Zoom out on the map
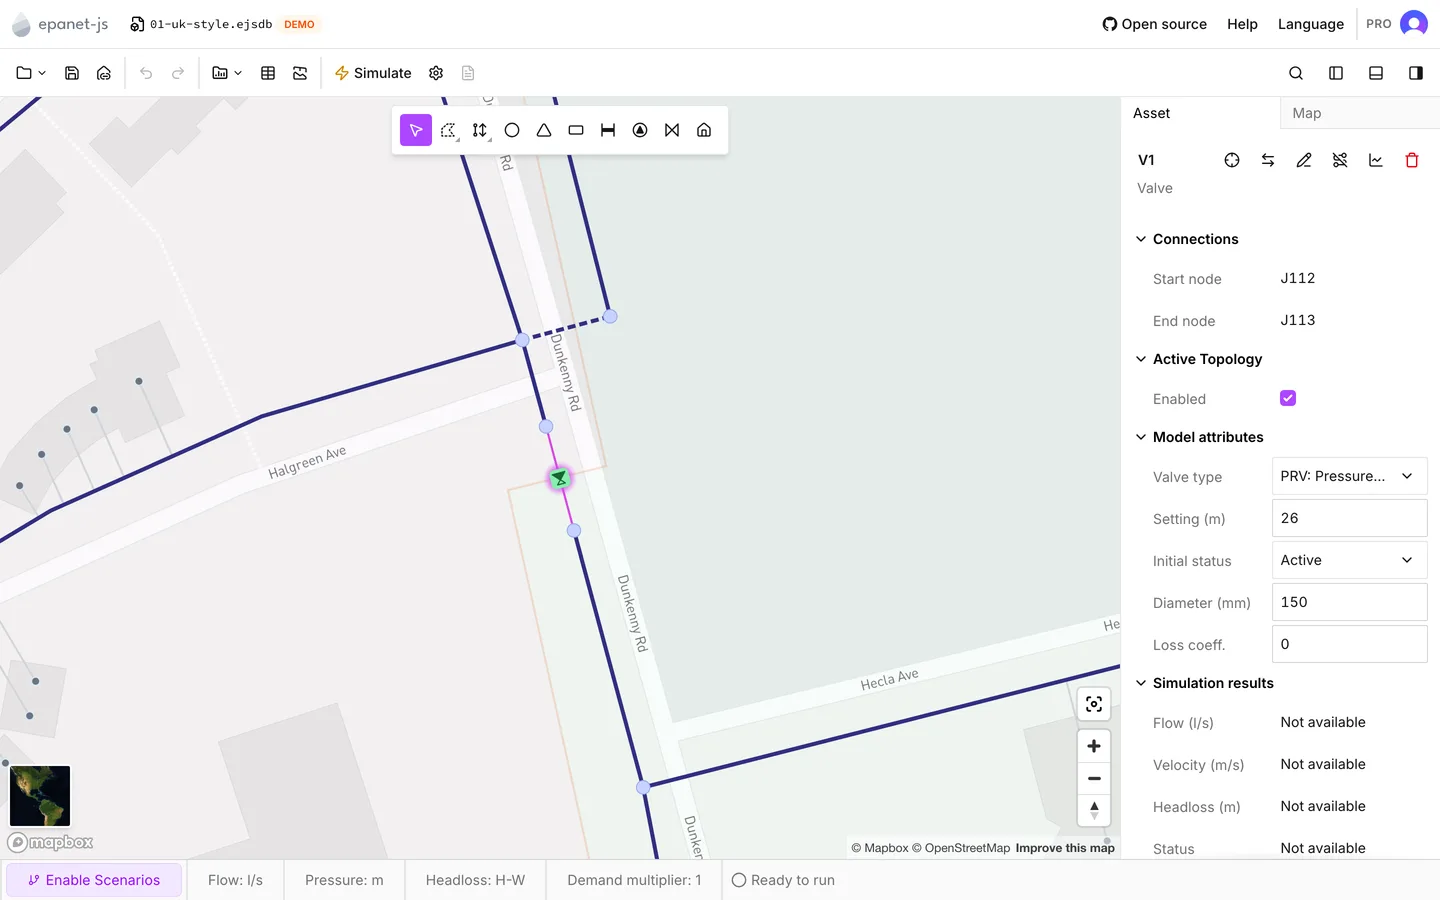The width and height of the screenshot is (1440, 900). 1094,778
